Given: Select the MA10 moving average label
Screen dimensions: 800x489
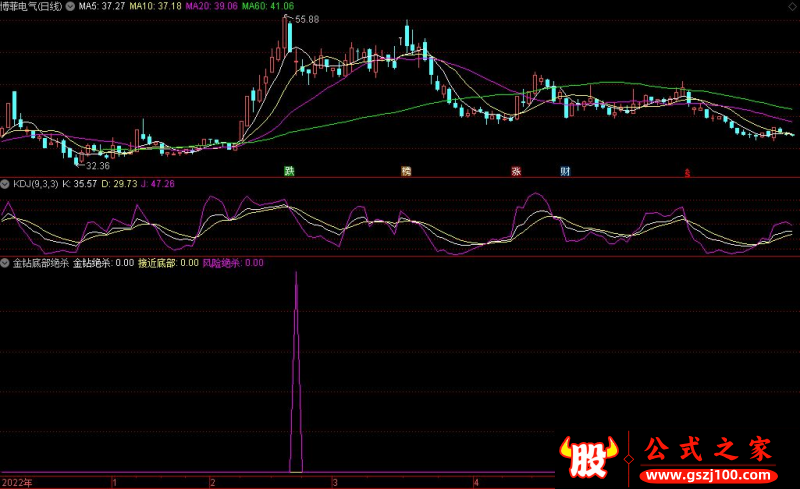Looking at the screenshot, I should pyautogui.click(x=157, y=6).
